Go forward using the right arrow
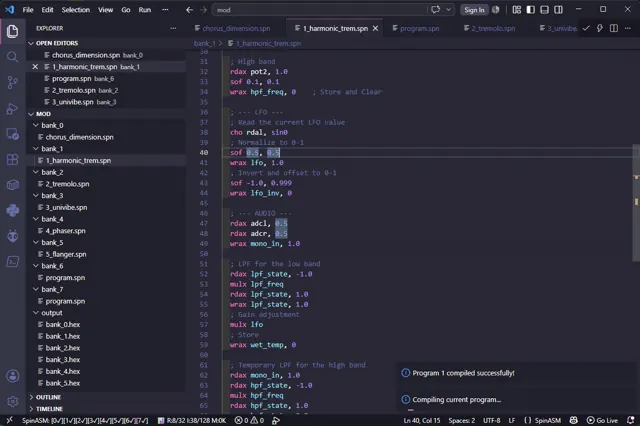 pyautogui.click(x=203, y=10)
